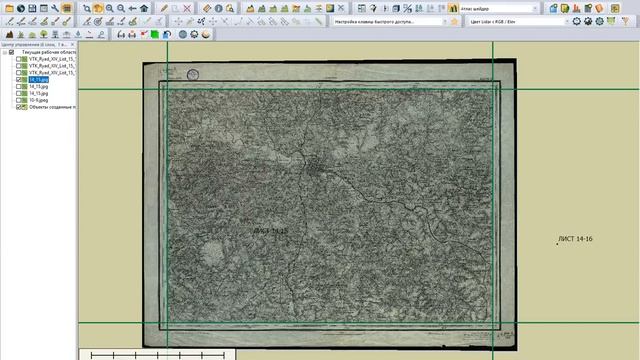Select the Measure ruler tool
The width and height of the screenshot is (640, 360).
pos(207,8)
